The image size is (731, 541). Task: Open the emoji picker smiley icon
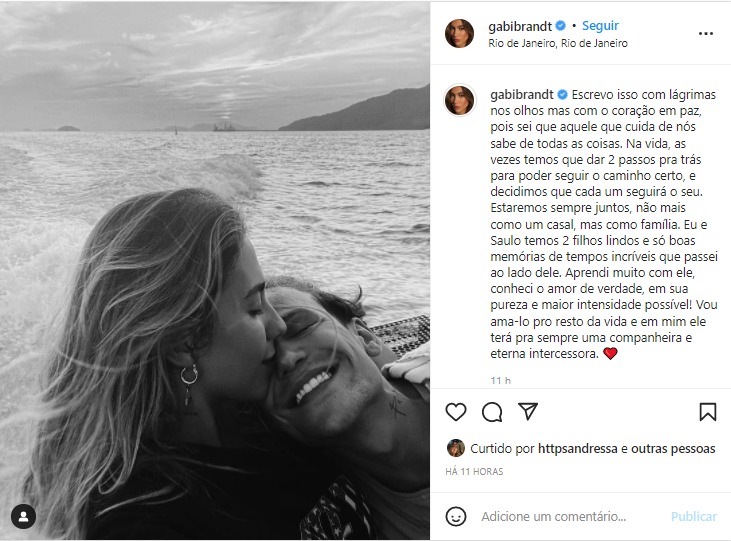(x=455, y=516)
